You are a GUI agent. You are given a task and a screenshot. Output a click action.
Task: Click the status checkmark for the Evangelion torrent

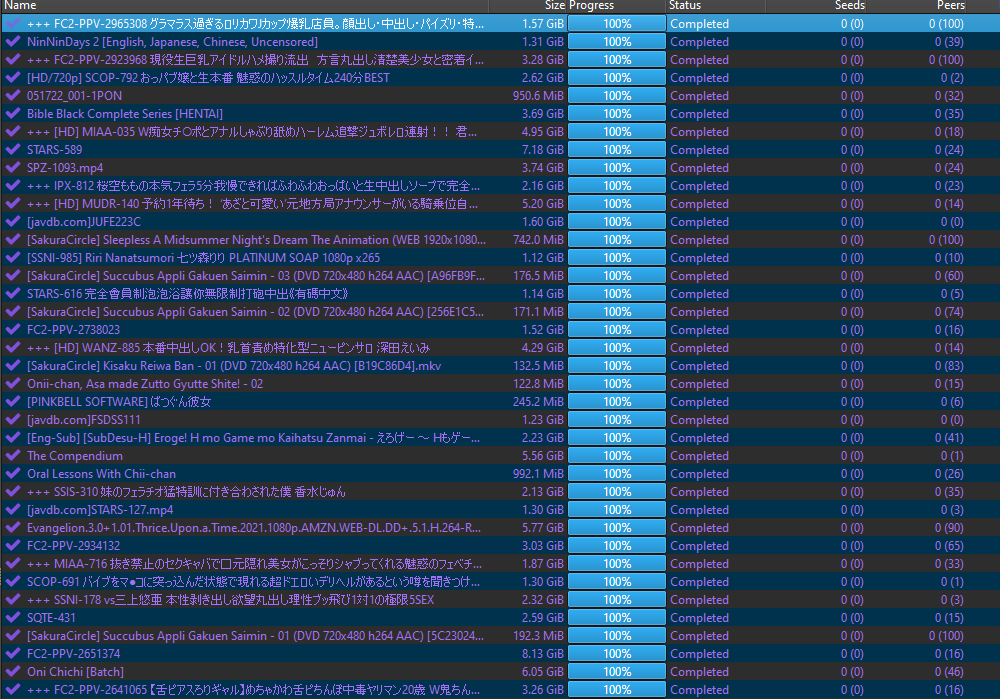click(12, 527)
